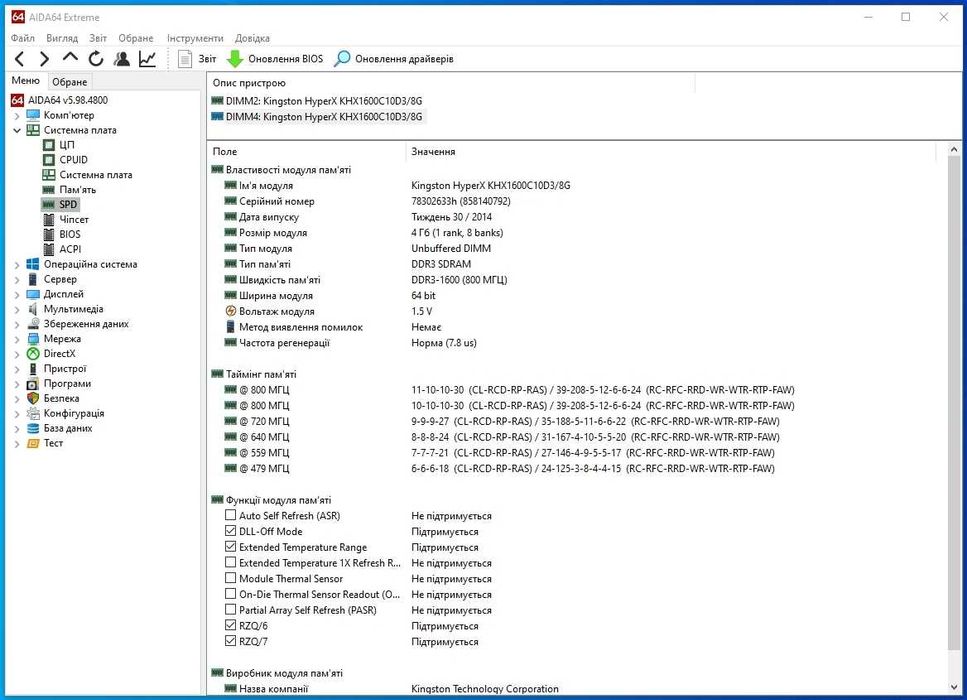Click the green BIOS update arrow icon
Viewport: 967px width, 700px height.
235,59
